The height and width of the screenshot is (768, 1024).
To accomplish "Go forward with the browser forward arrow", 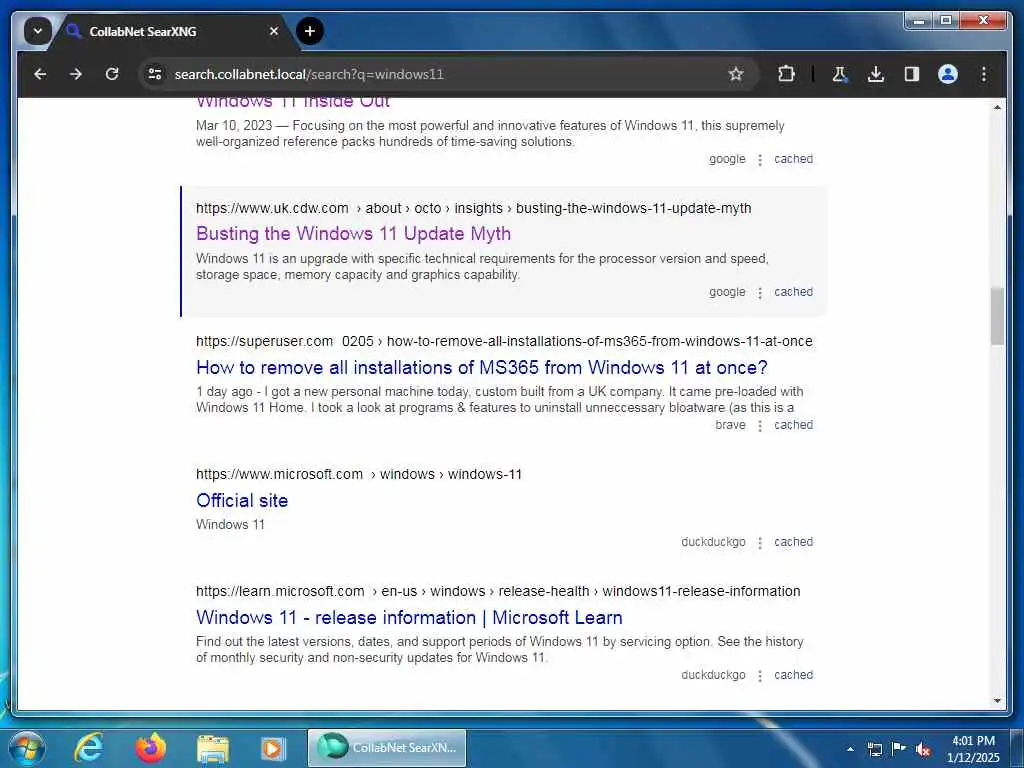I will pos(76,74).
